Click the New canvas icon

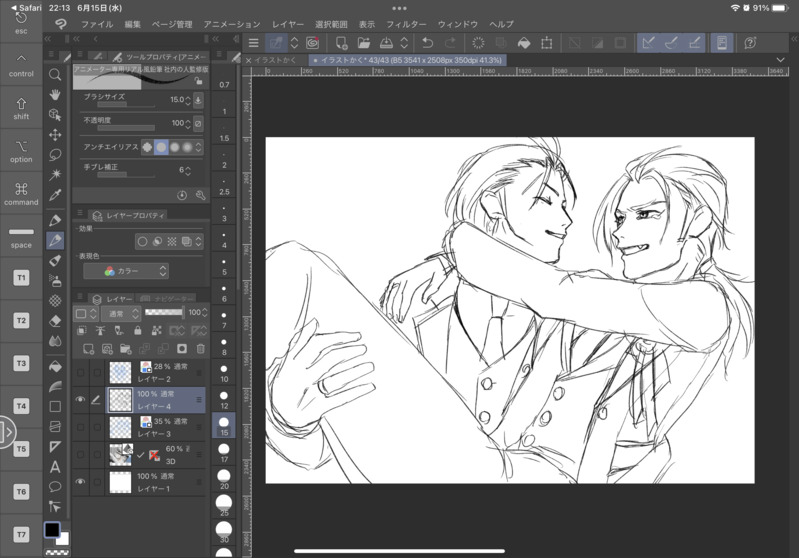[341, 43]
